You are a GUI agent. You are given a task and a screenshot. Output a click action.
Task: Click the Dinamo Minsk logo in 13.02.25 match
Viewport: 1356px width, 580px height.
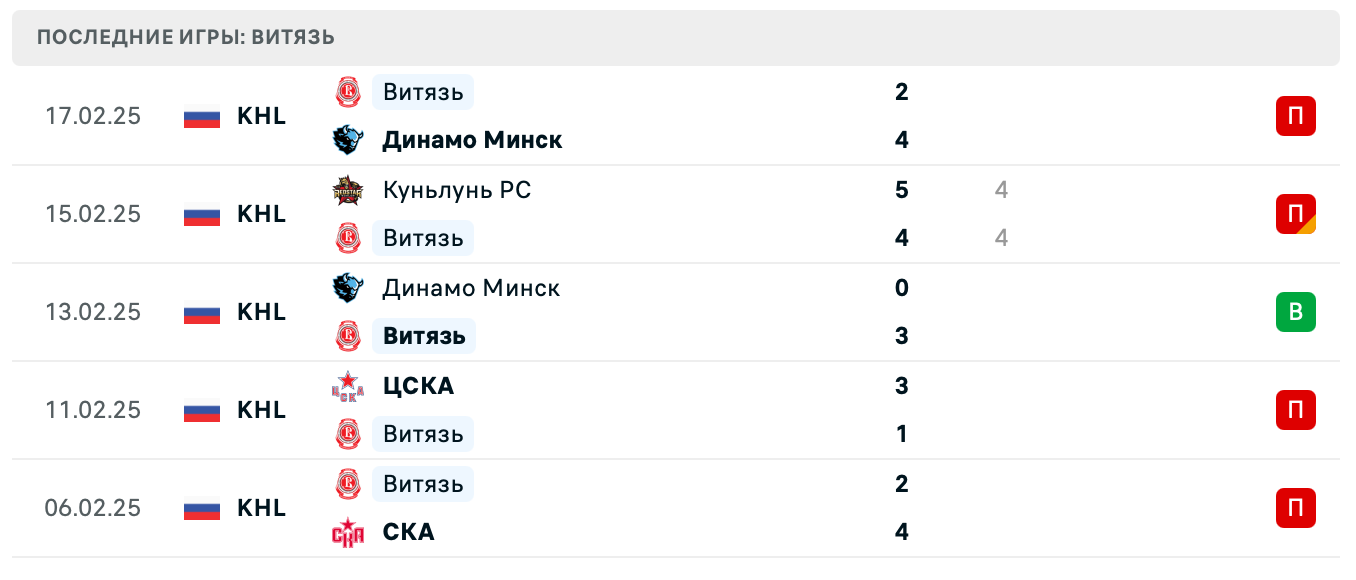point(348,288)
